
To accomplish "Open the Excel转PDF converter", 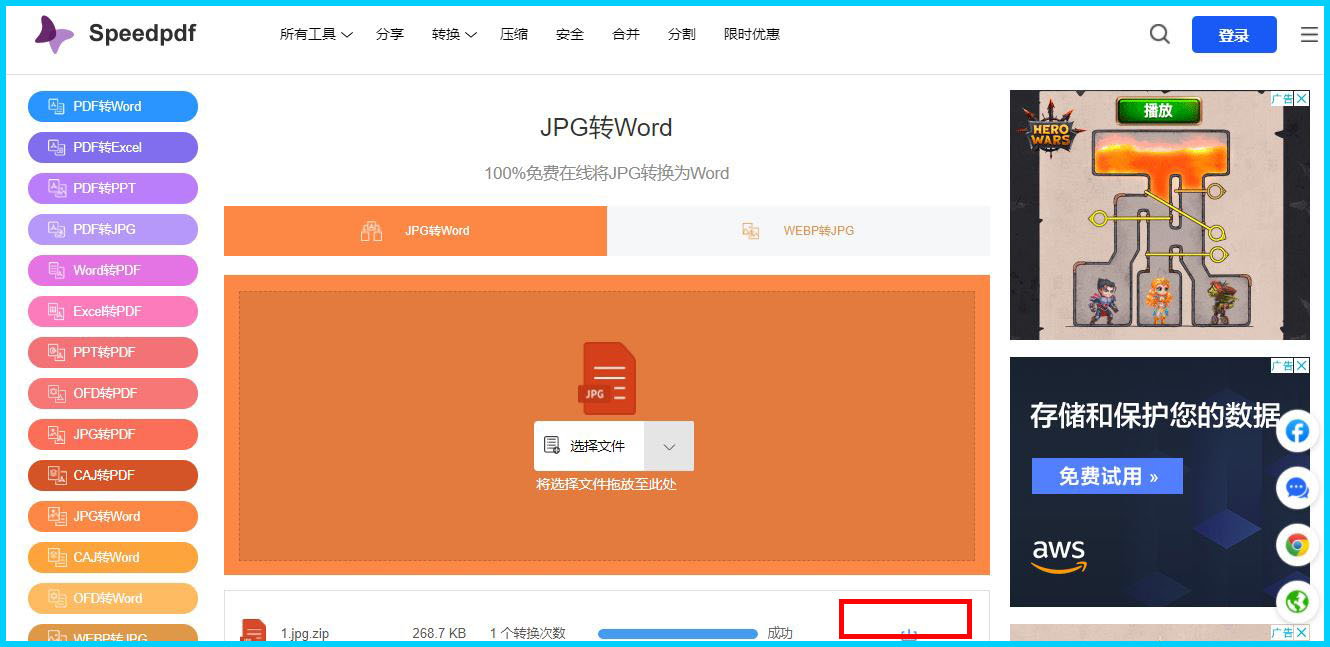I will coord(112,311).
